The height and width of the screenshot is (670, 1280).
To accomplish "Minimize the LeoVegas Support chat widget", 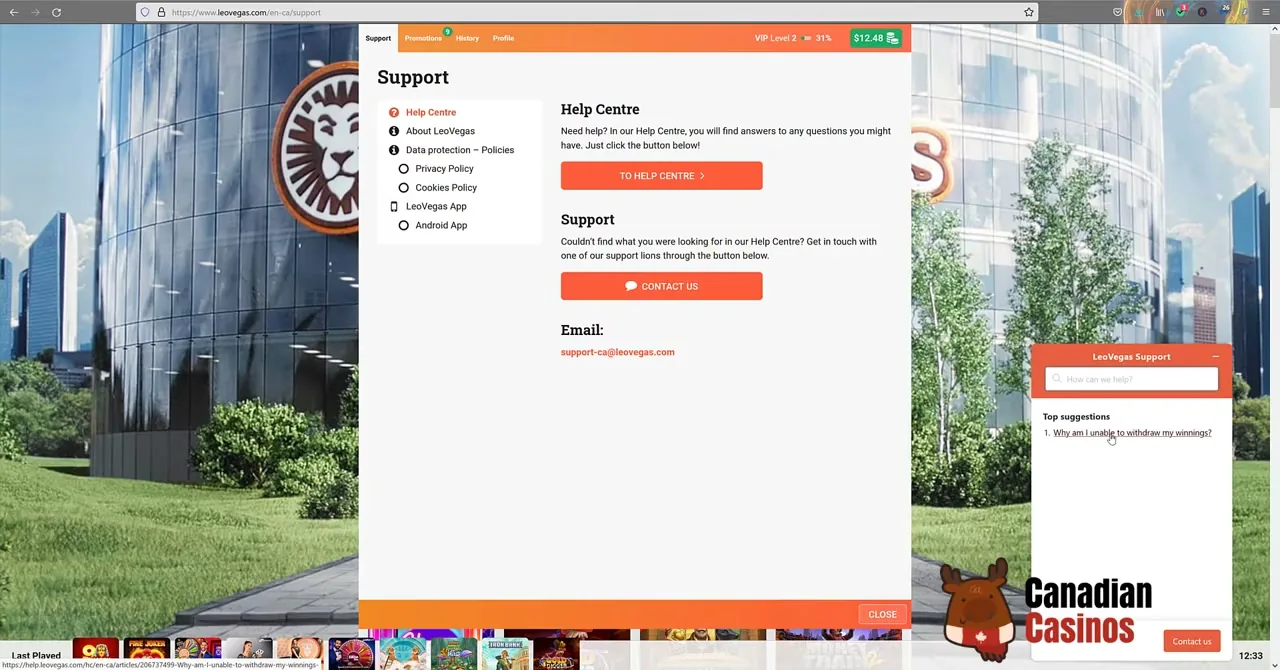I will click(x=1216, y=356).
